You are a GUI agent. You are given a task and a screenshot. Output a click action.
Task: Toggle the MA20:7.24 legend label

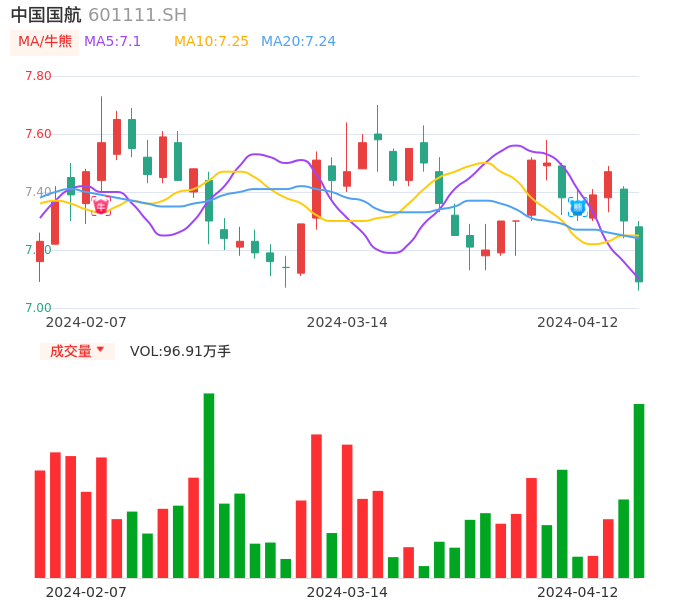click(x=298, y=42)
